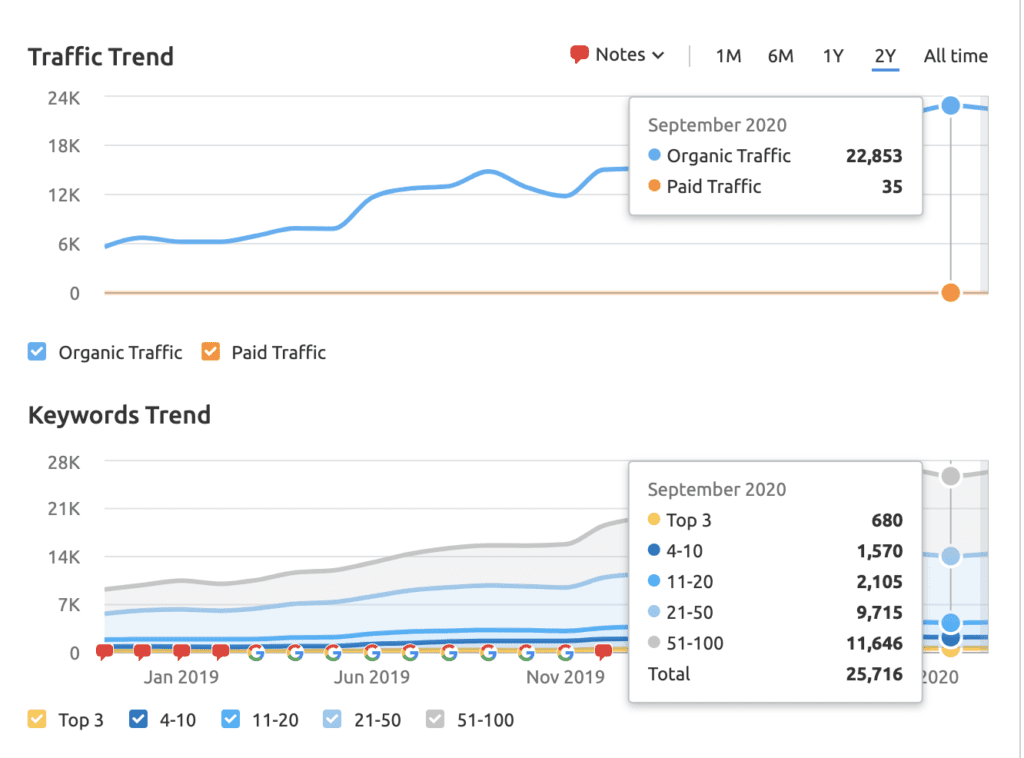Viewport: 1024px width, 758px height.
Task: Open the first Google update icon on the timeline
Action: (x=256, y=652)
